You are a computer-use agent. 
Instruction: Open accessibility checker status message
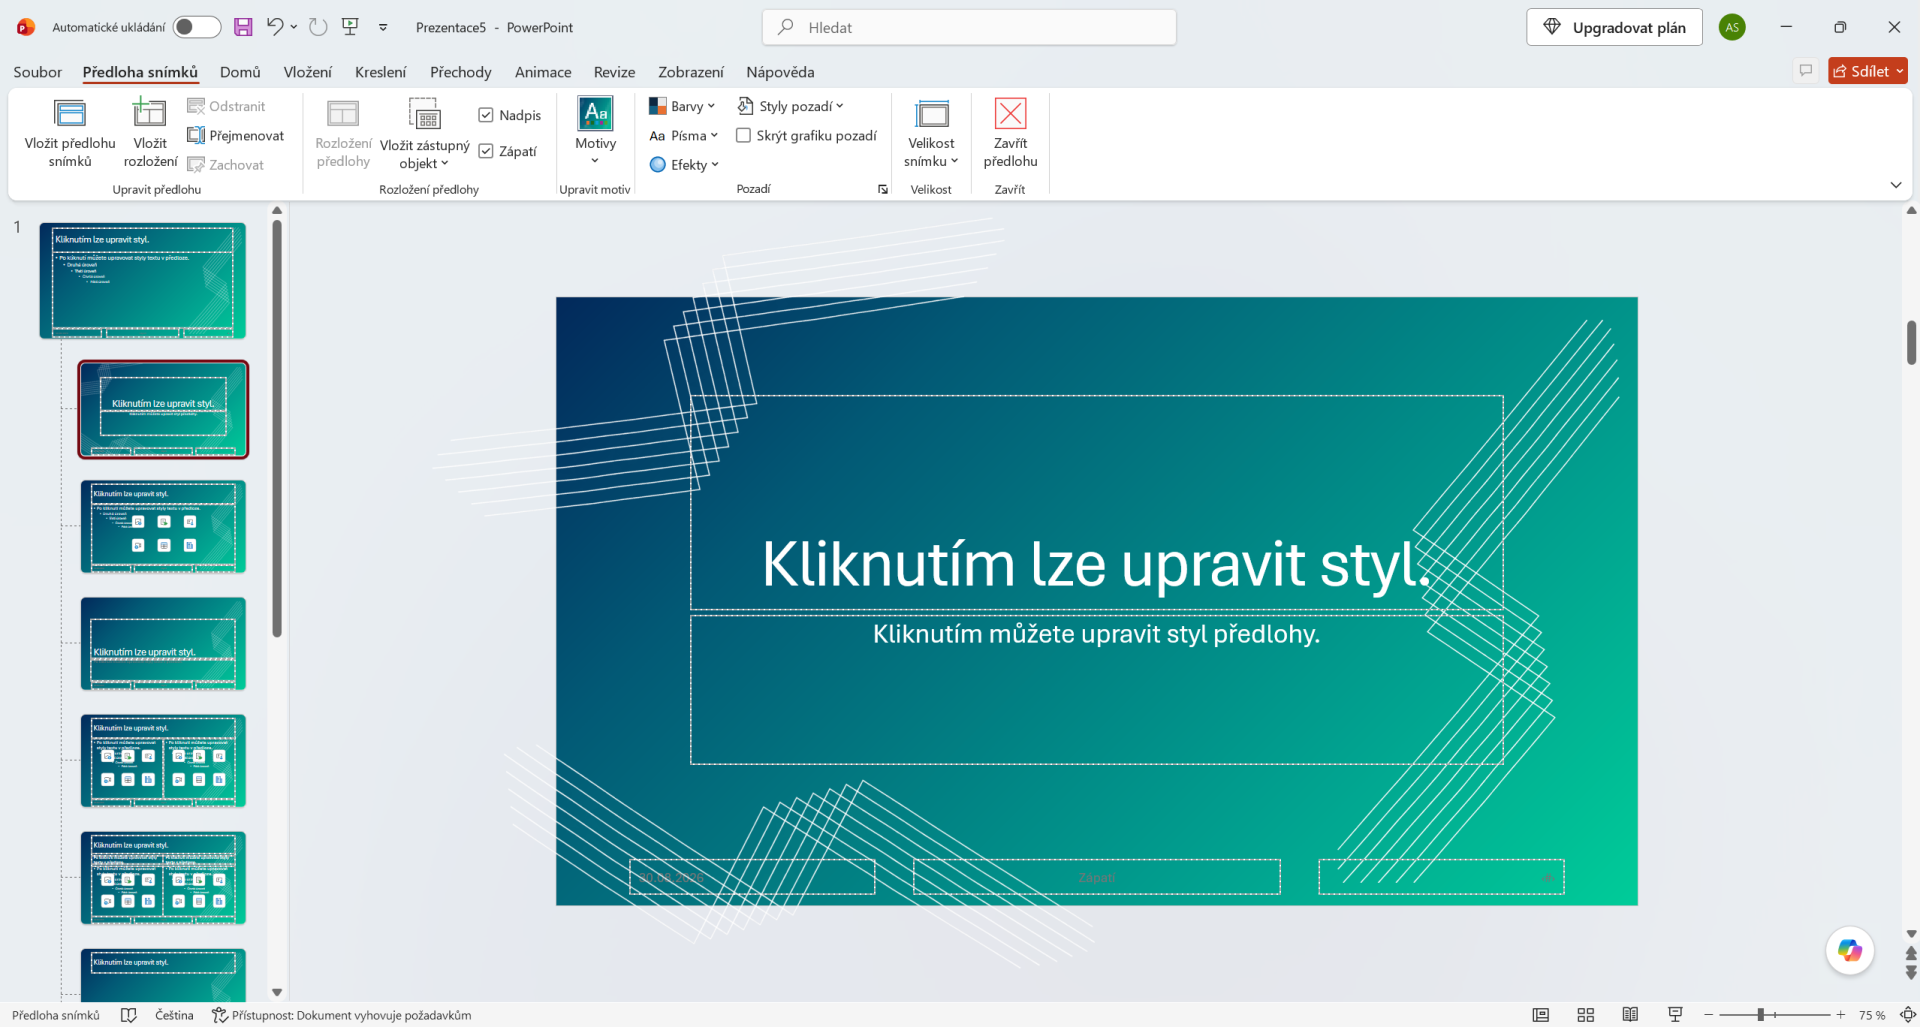coord(341,1015)
